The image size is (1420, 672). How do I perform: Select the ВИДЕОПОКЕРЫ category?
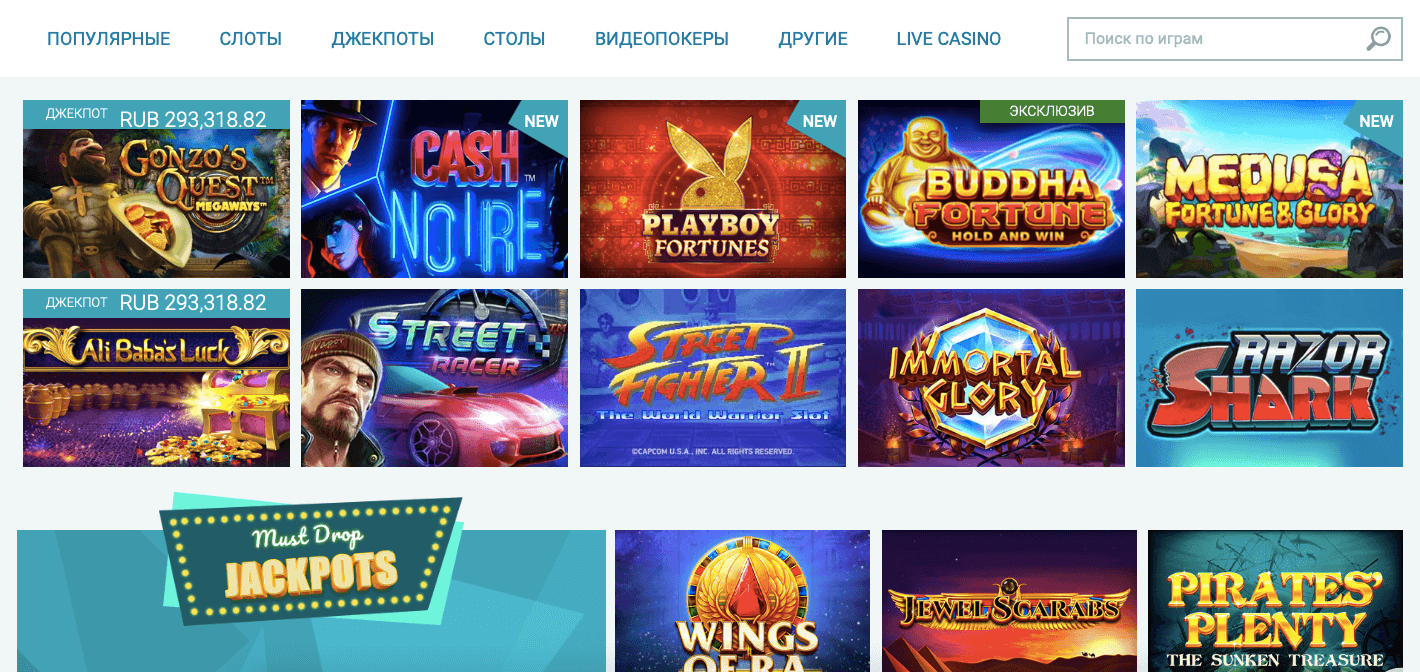(662, 39)
